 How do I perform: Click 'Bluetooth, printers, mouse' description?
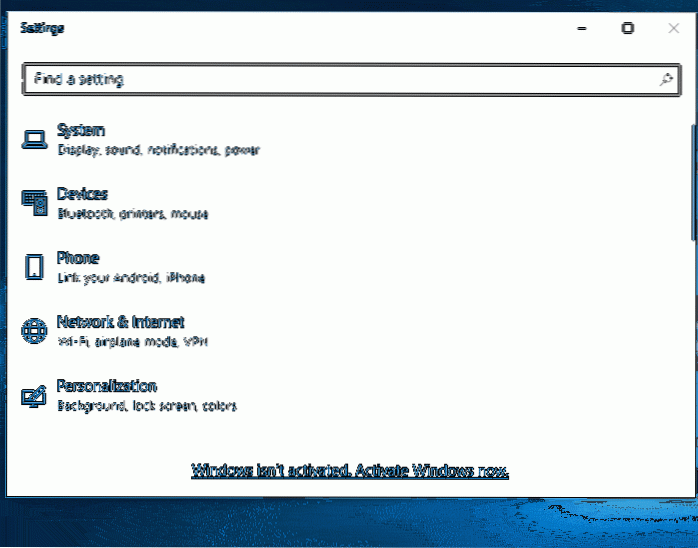pos(132,214)
